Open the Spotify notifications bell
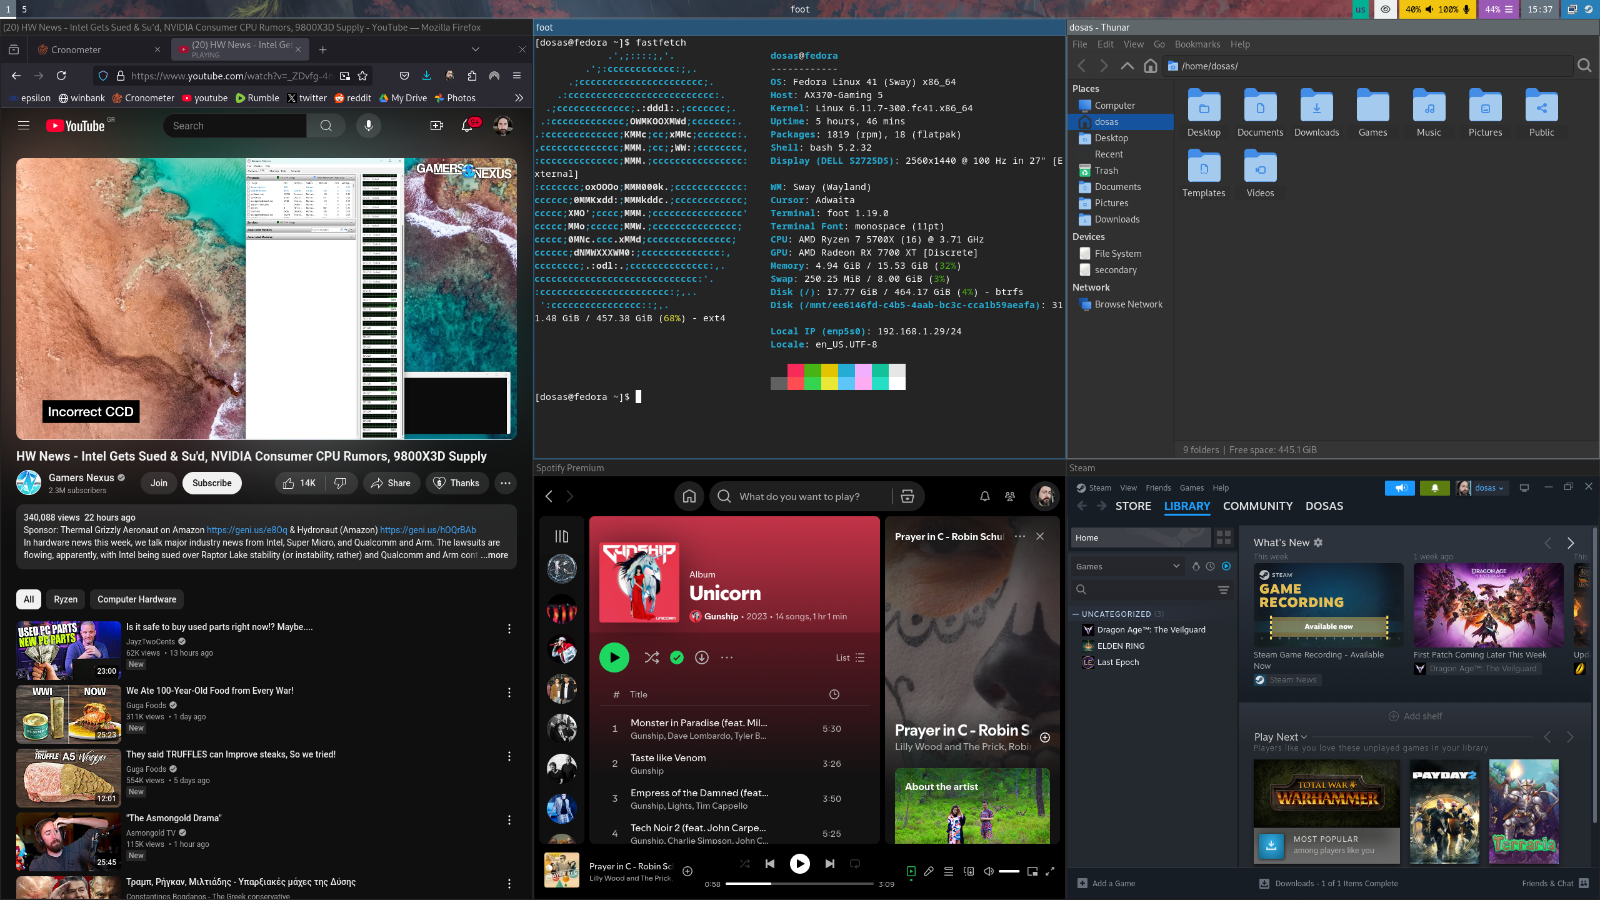This screenshot has width=1600, height=900. (985, 496)
